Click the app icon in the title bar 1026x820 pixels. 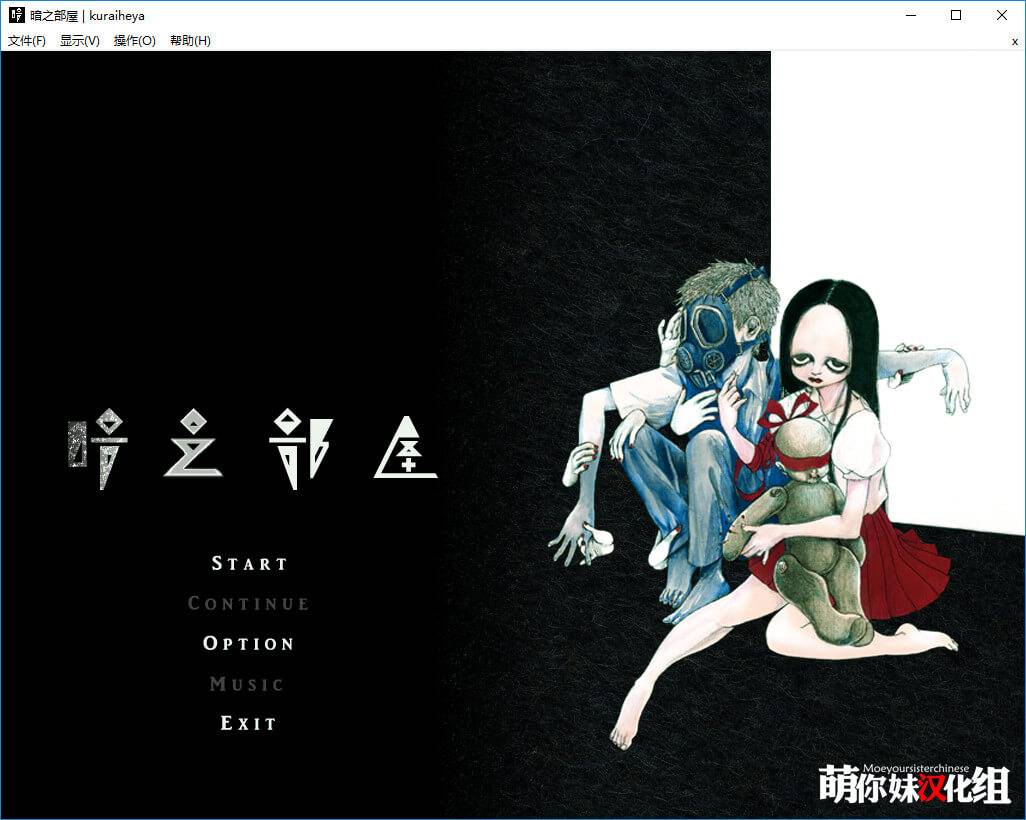17,16
